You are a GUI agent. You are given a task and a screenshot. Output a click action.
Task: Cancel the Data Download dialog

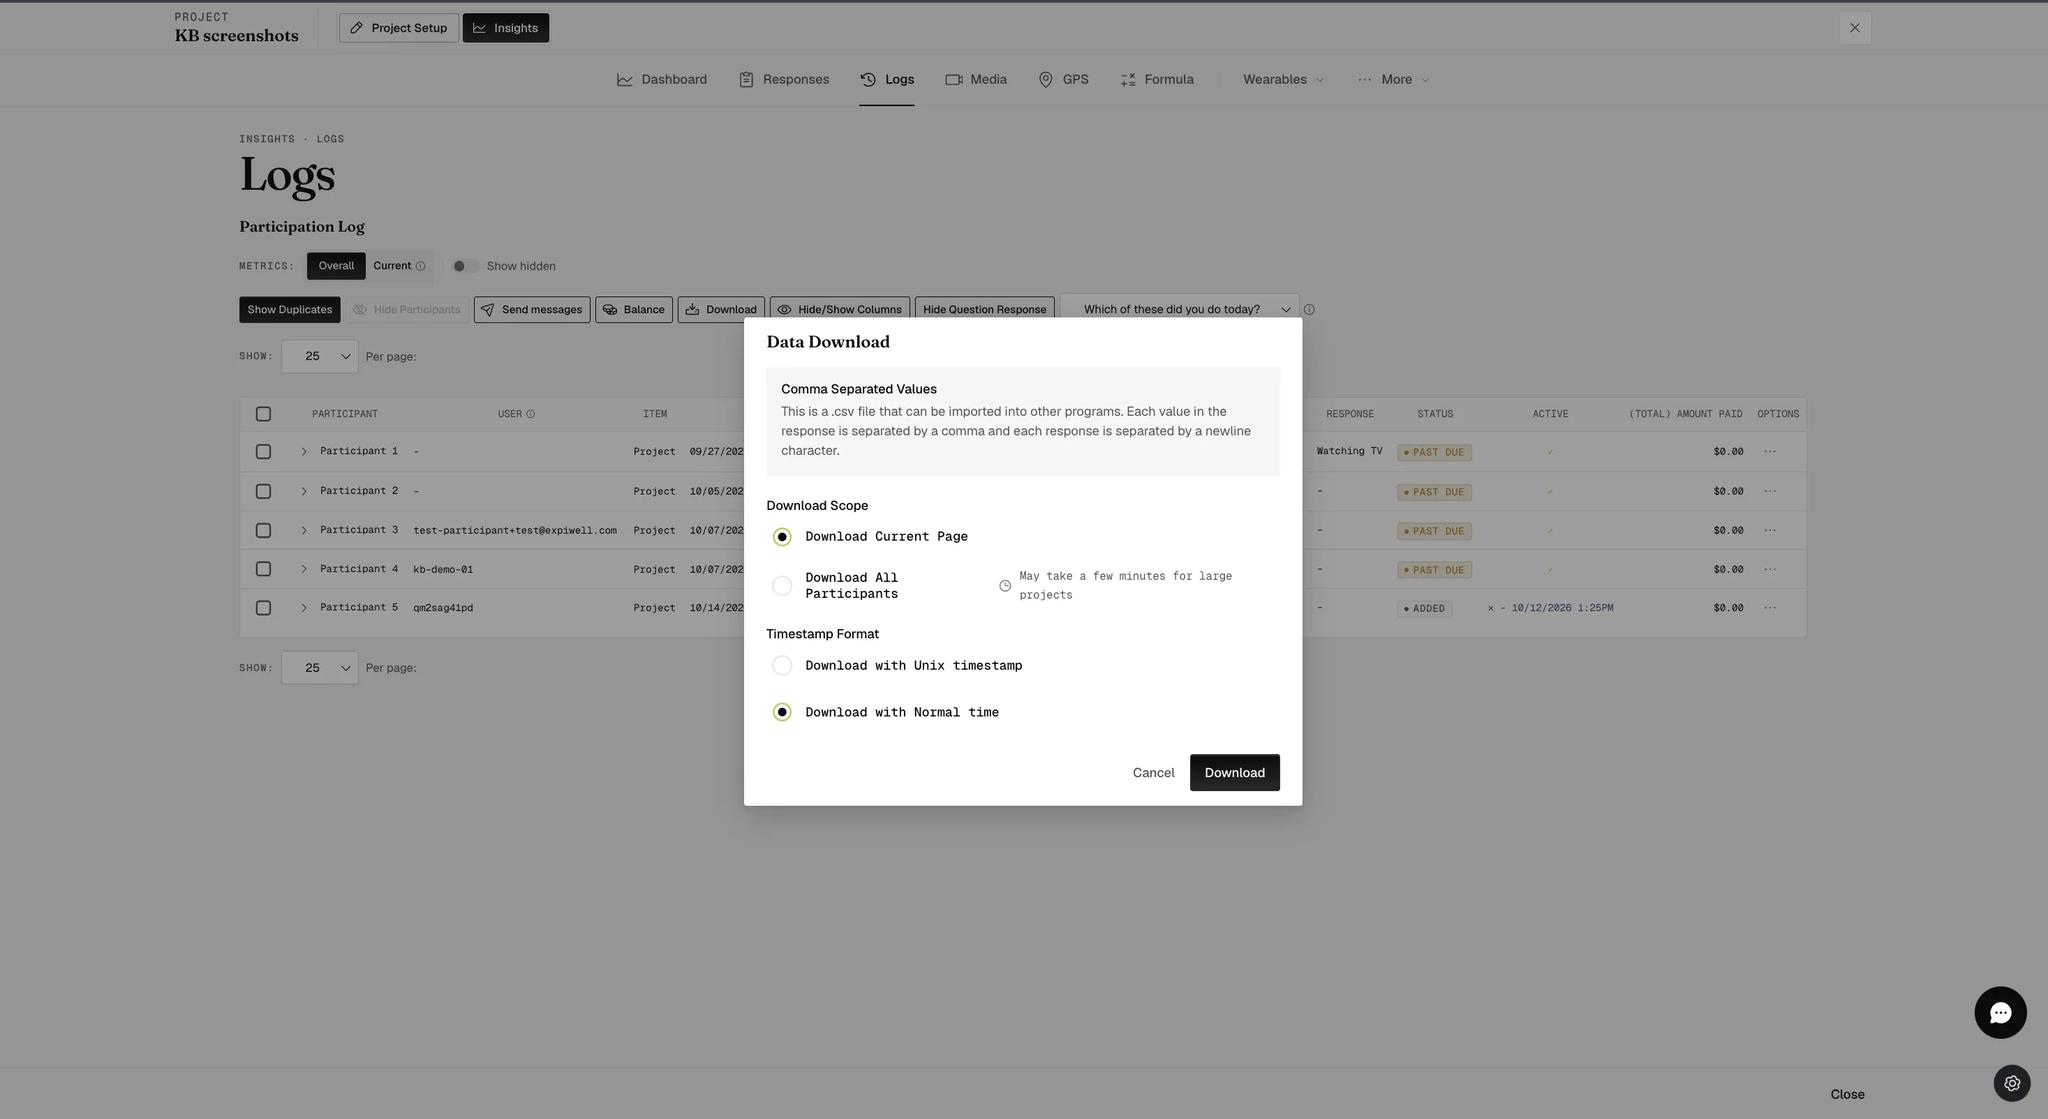(1153, 773)
